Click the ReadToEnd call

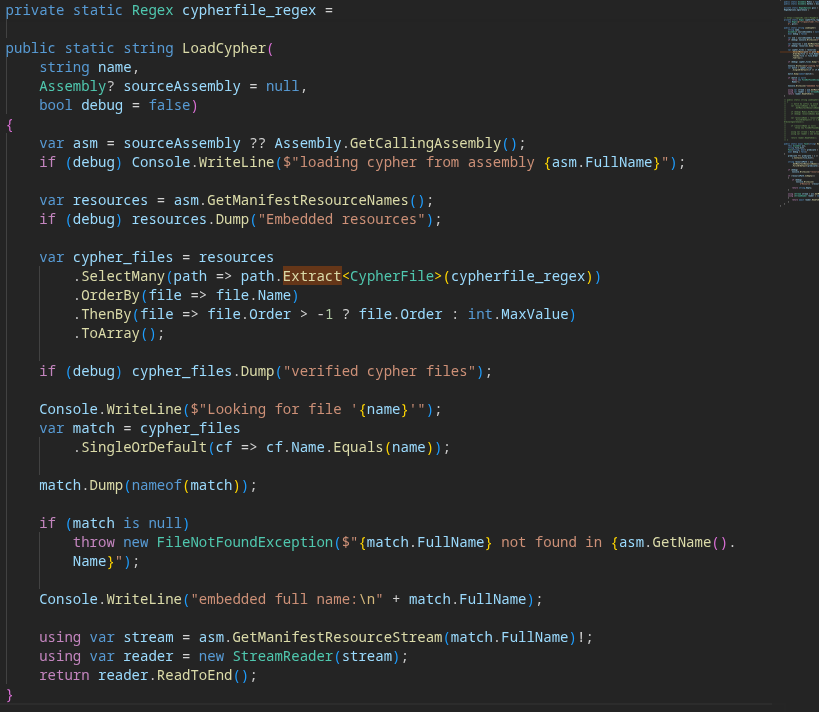pyautogui.click(x=194, y=675)
